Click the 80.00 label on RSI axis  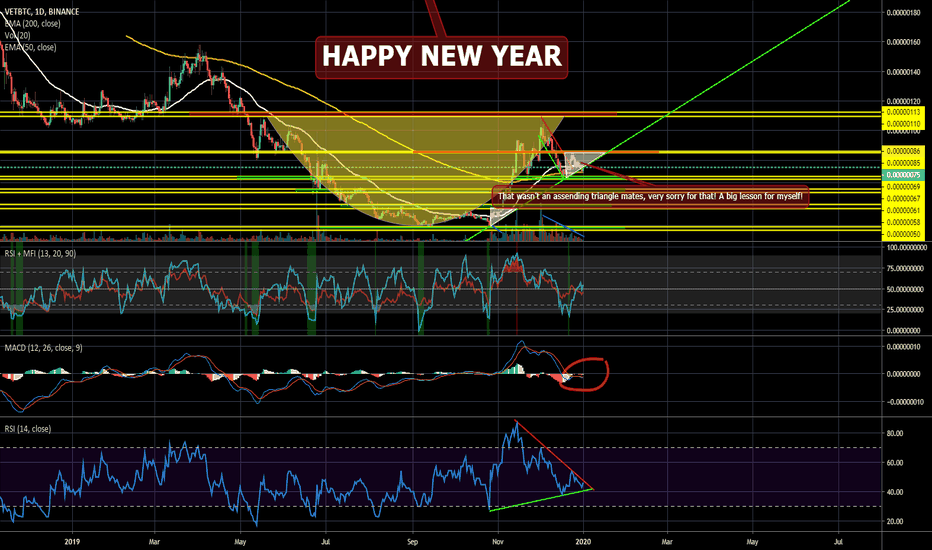click(x=895, y=433)
